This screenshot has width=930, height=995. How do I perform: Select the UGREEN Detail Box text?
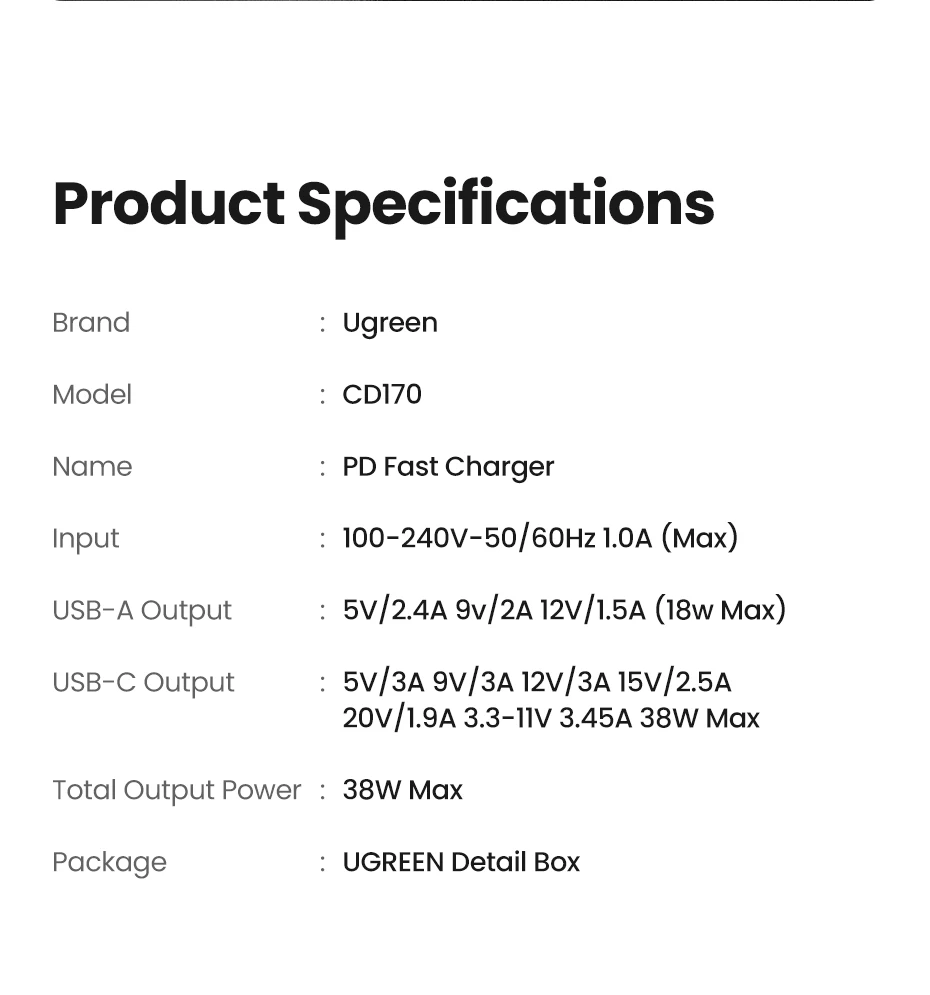(x=461, y=862)
